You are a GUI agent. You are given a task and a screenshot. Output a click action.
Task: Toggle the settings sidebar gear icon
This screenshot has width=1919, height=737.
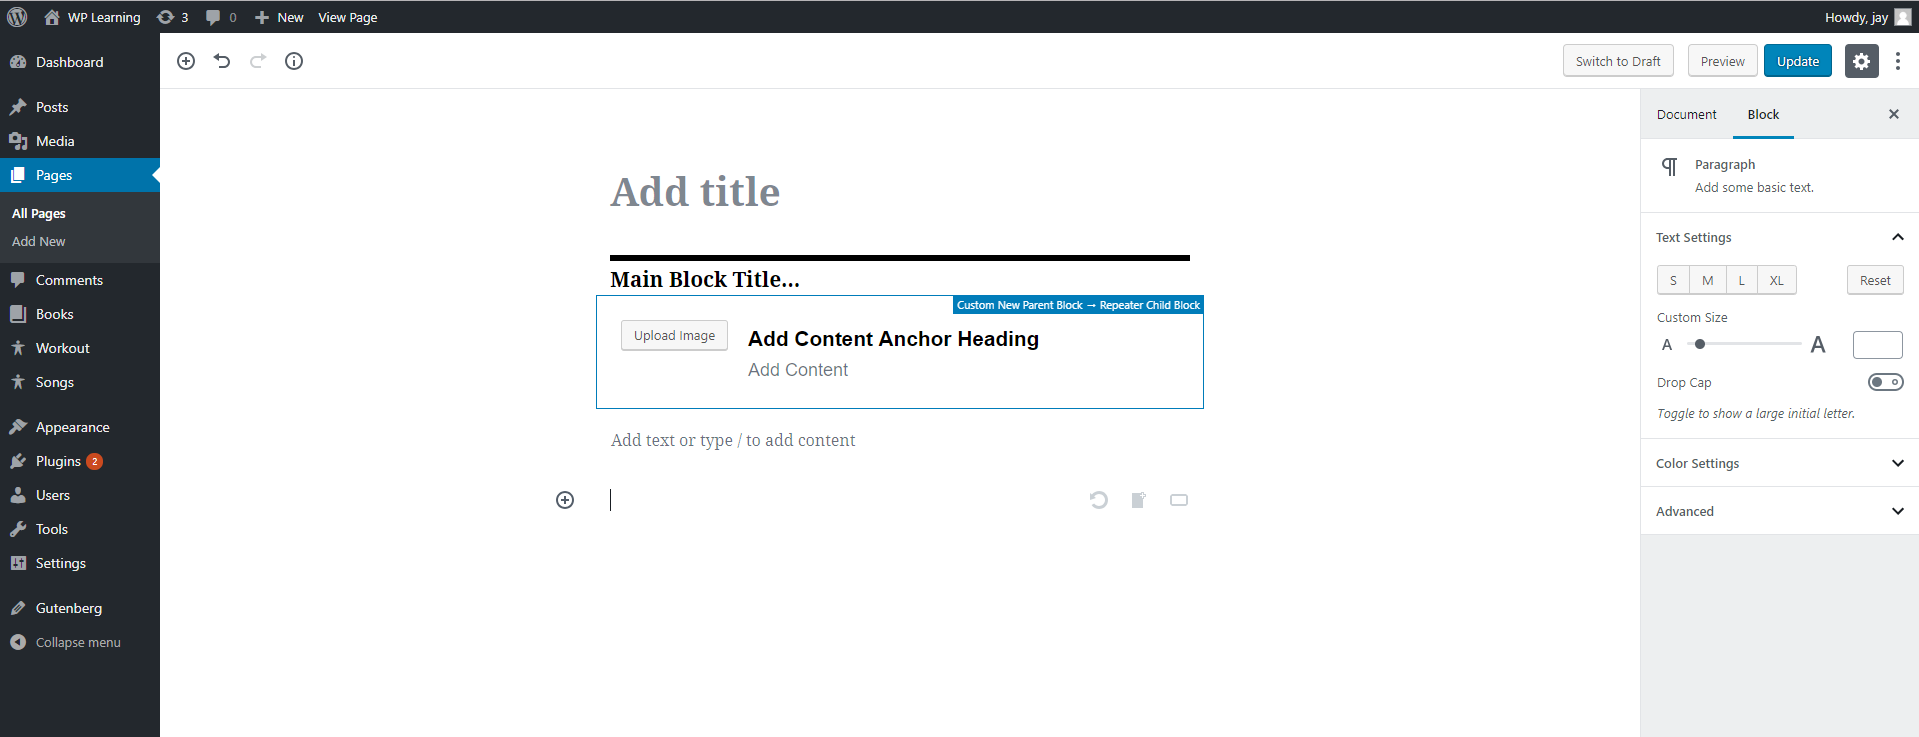1861,61
